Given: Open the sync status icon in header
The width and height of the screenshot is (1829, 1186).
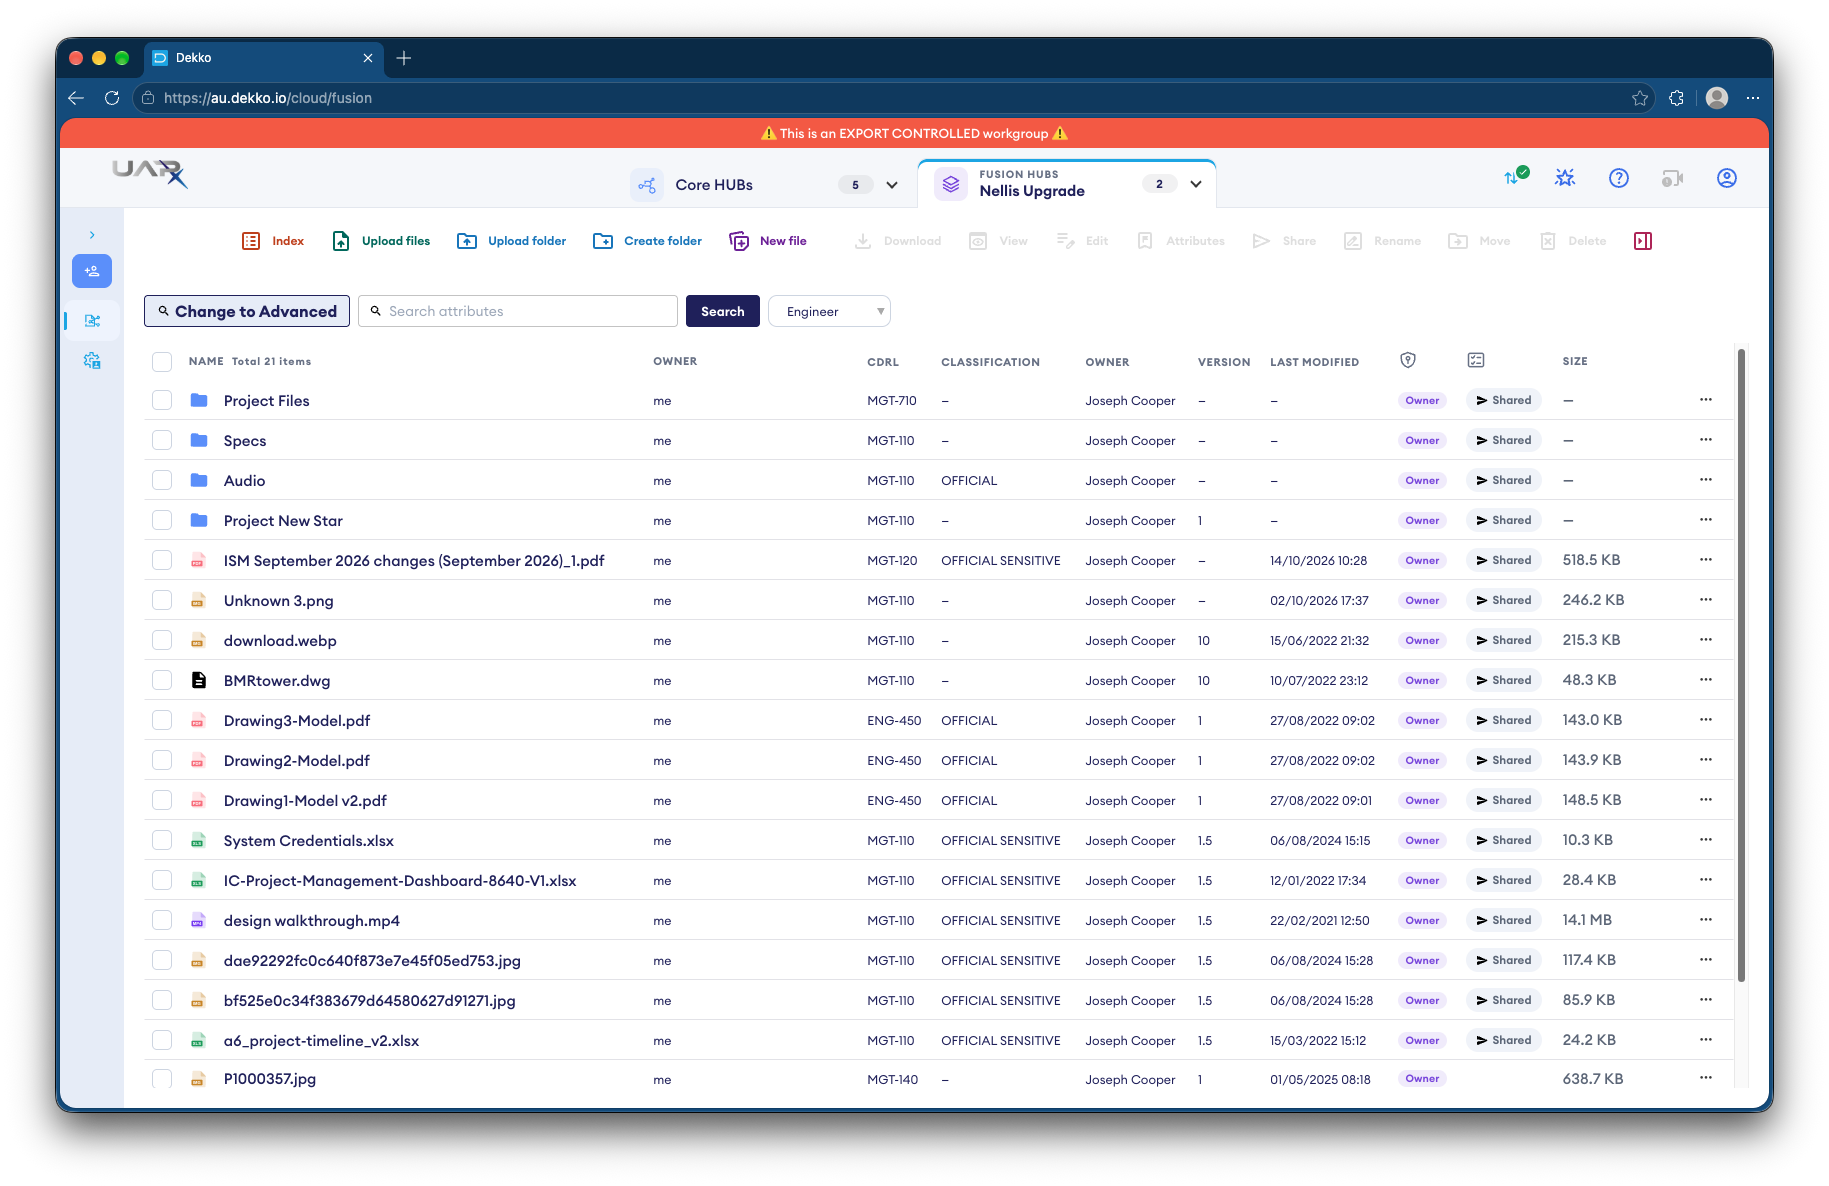Looking at the screenshot, I should [x=1516, y=177].
